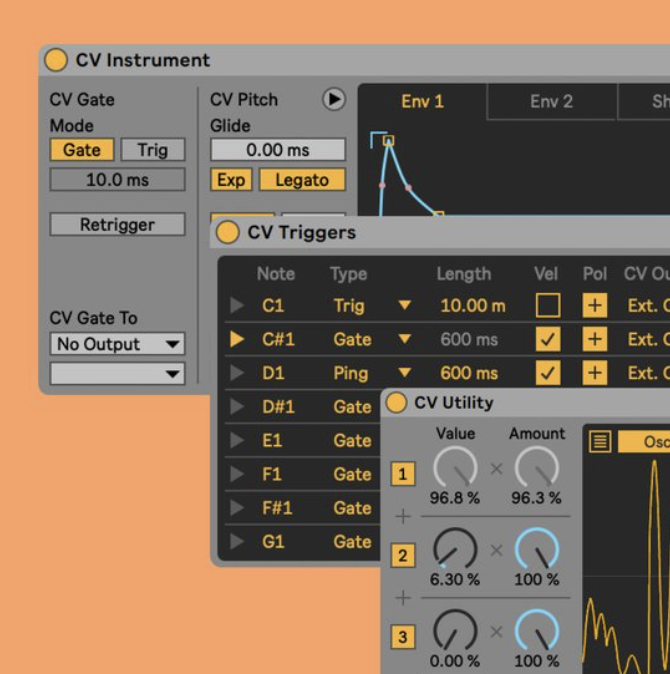Toggle CV Triggers device power button

point(228,233)
